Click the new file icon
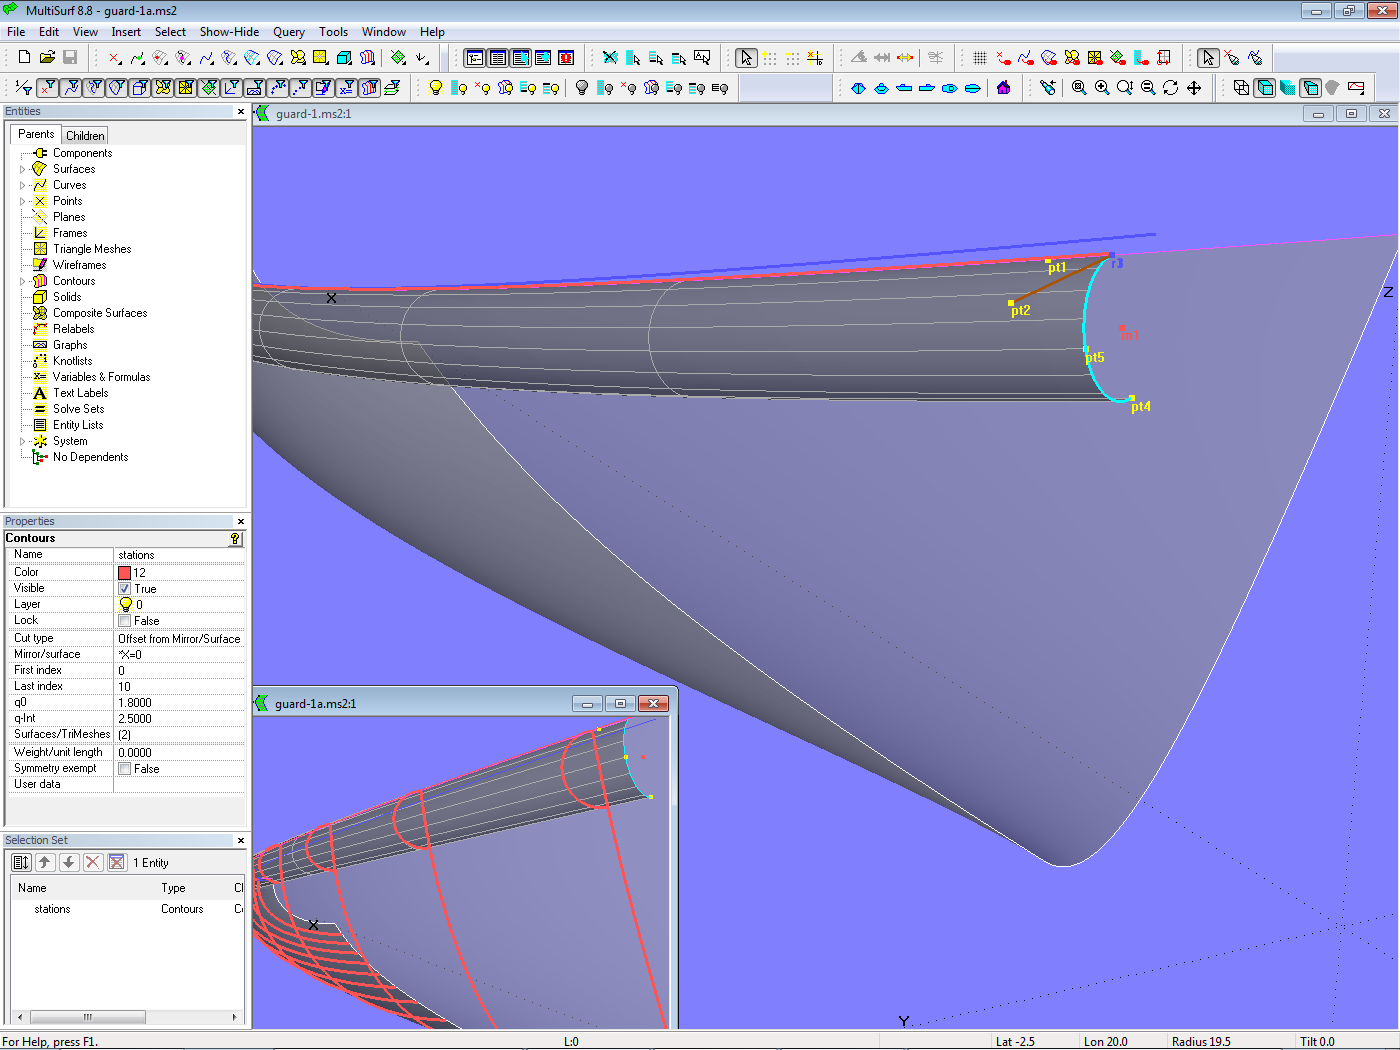Screen dimensions: 1400x1050 click(x=24, y=58)
